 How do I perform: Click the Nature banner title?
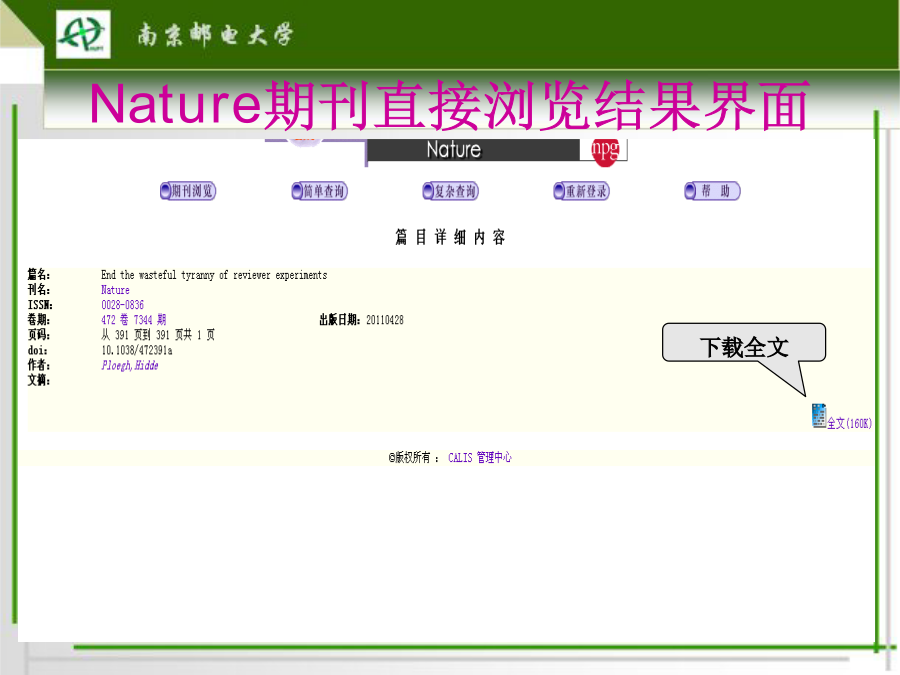click(453, 150)
